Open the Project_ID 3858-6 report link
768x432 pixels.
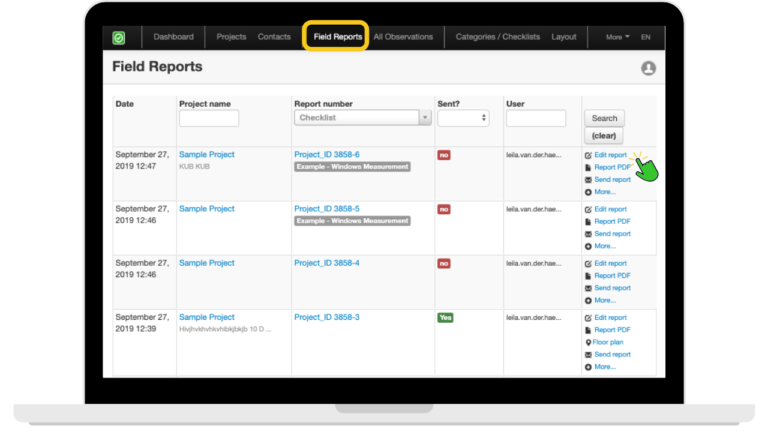click(326, 155)
